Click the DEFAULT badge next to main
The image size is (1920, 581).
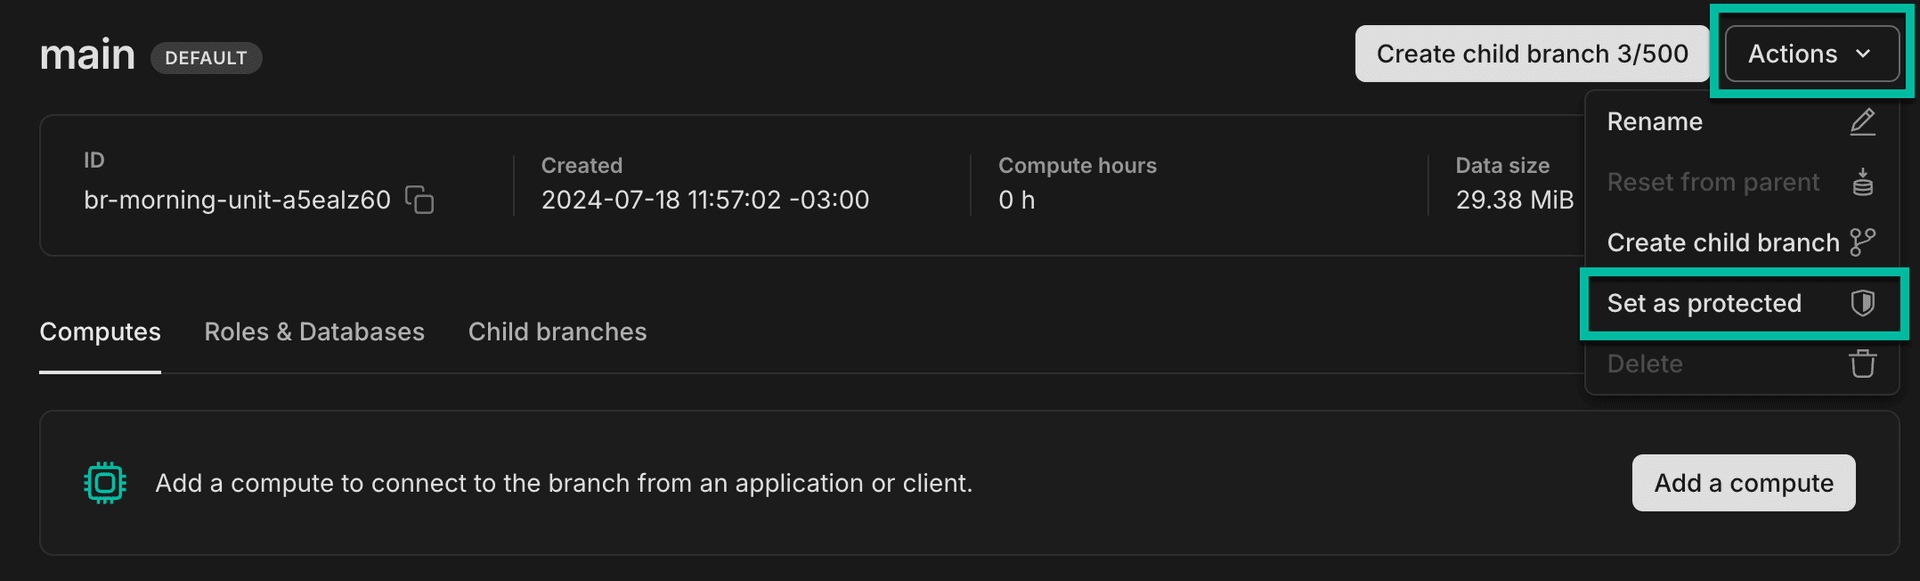click(x=206, y=58)
